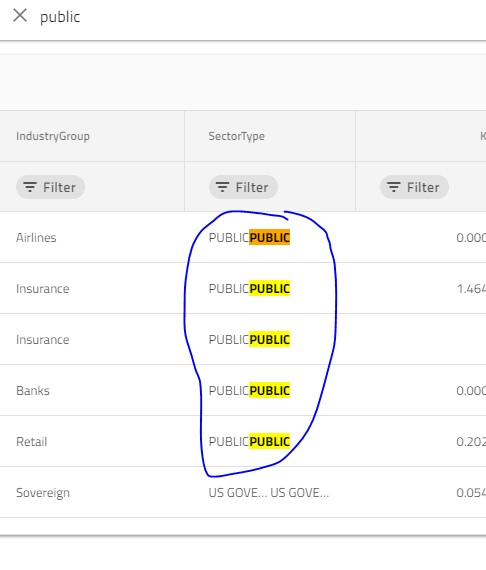
Task: Clear the search with the X icon
Action: 20,16
